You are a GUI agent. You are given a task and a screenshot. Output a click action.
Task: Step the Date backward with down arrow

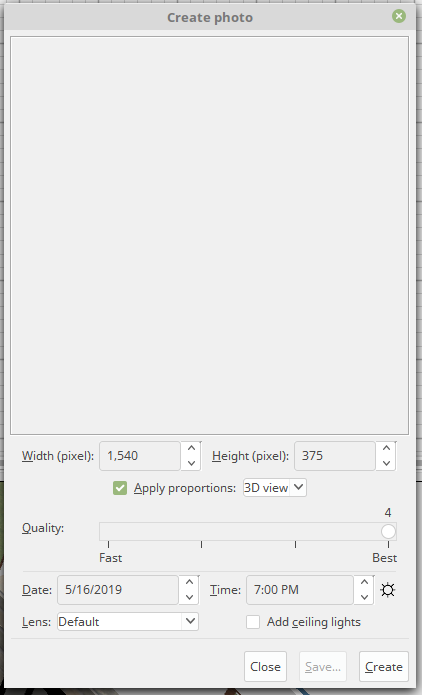pos(189,597)
